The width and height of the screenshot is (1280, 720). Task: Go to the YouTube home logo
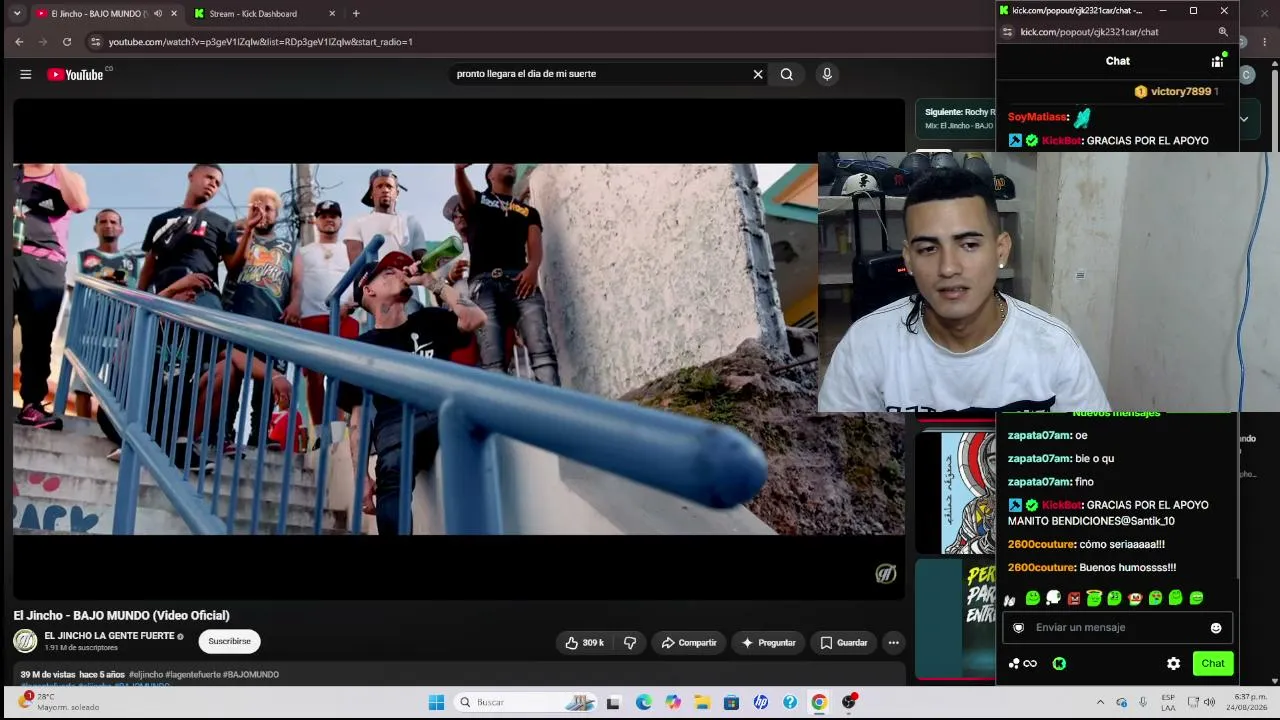[x=75, y=74]
